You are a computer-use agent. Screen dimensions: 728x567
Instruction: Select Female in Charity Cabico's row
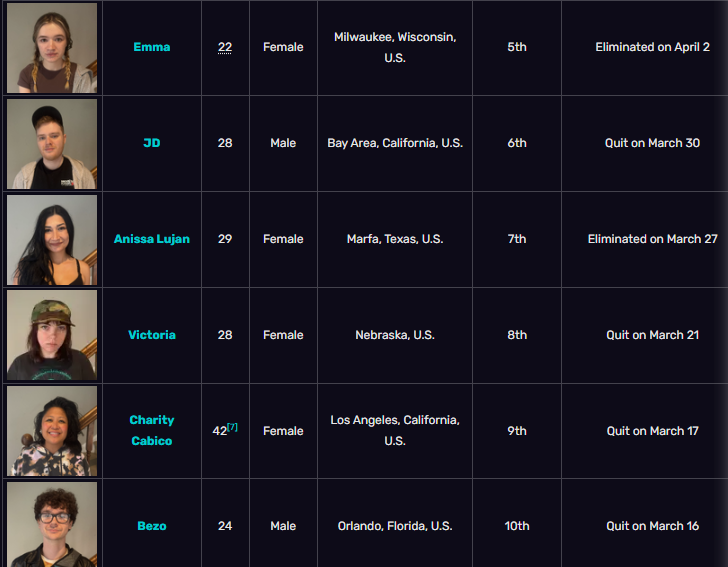pos(283,430)
